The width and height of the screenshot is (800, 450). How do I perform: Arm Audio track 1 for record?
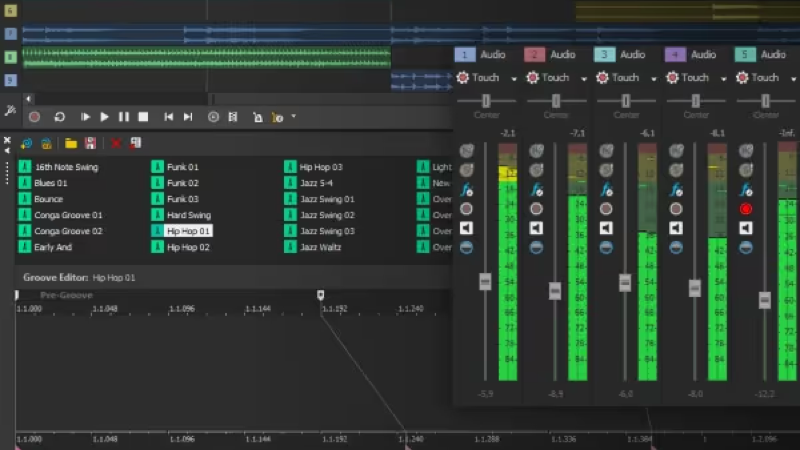[466, 209]
